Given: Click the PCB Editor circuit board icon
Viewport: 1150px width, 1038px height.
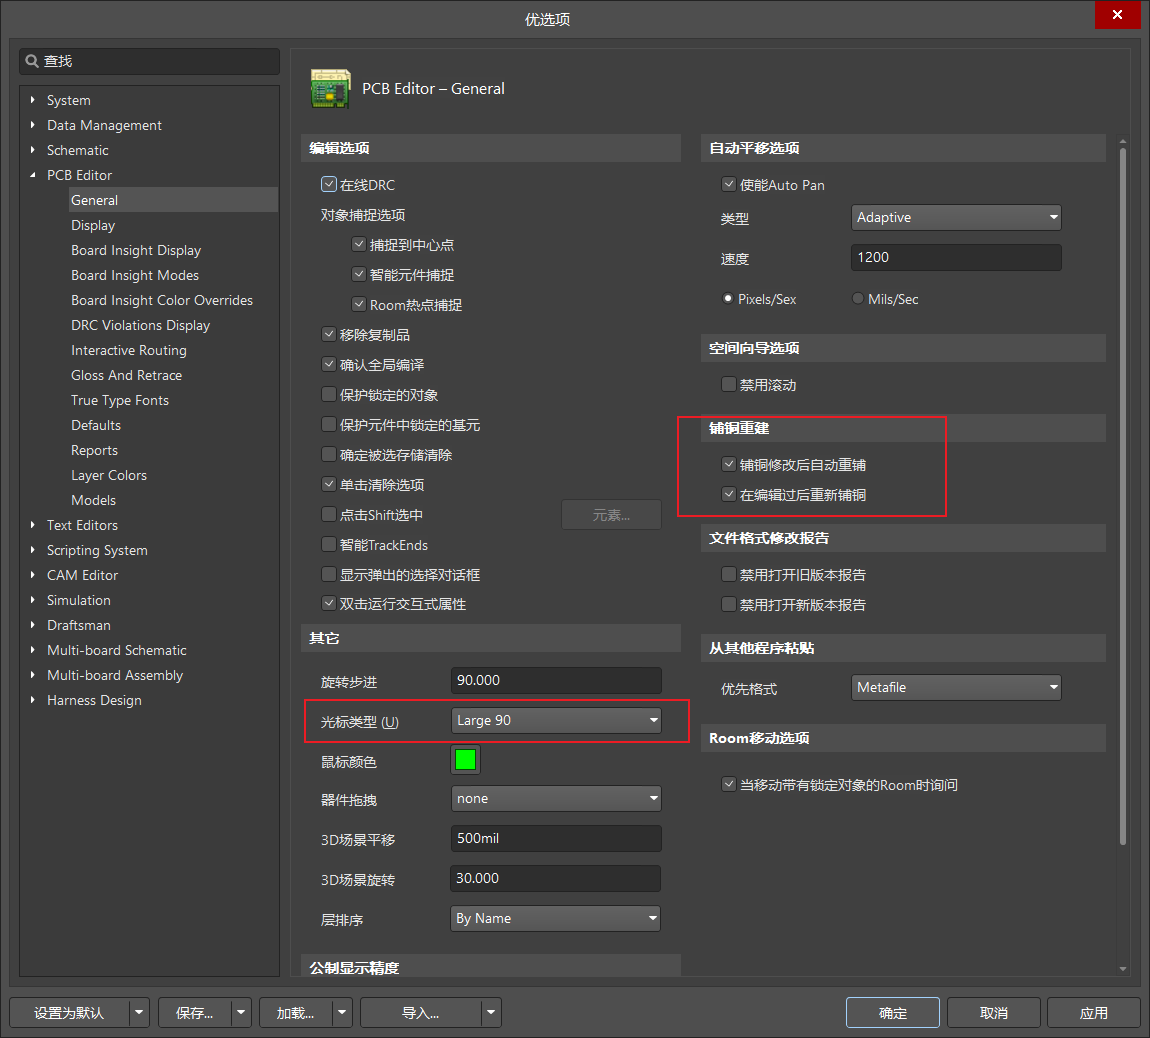Looking at the screenshot, I should point(330,89).
